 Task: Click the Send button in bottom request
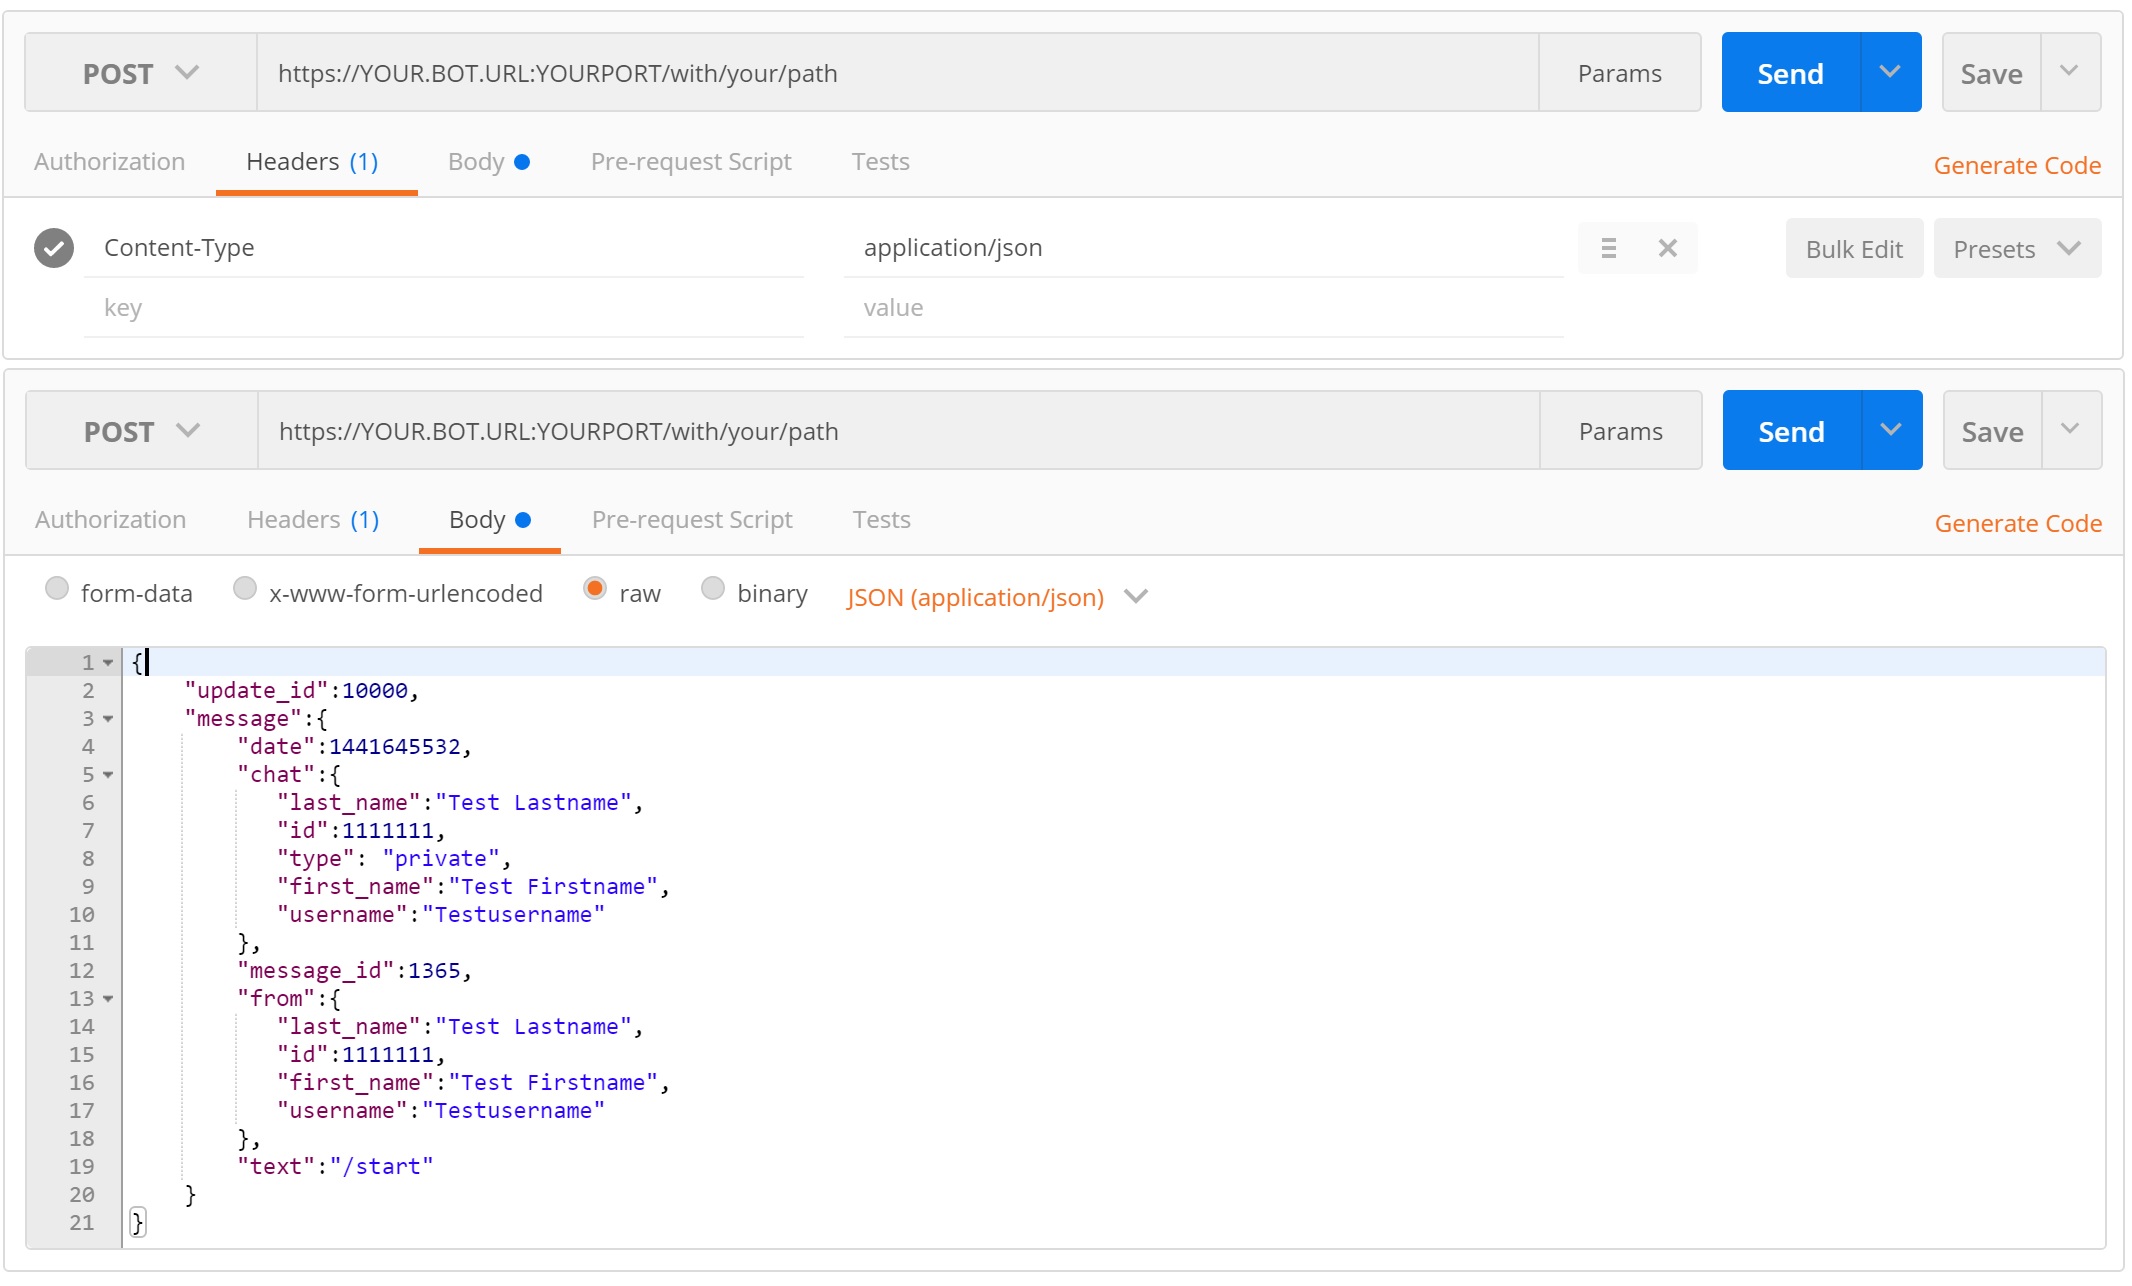tap(1791, 430)
